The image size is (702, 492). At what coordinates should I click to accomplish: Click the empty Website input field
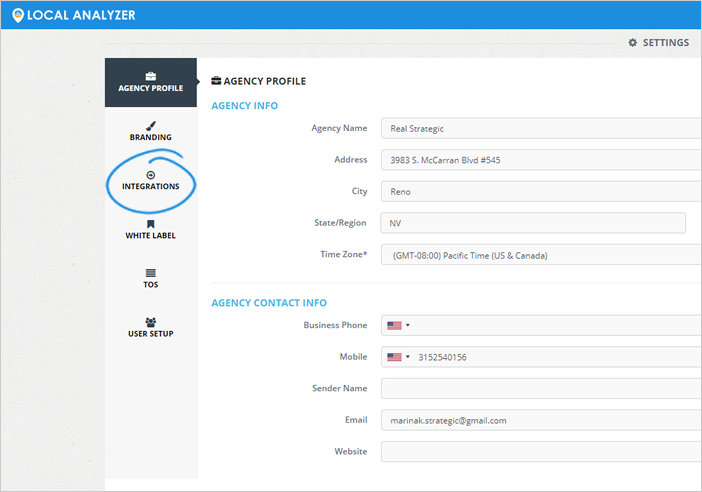540,452
